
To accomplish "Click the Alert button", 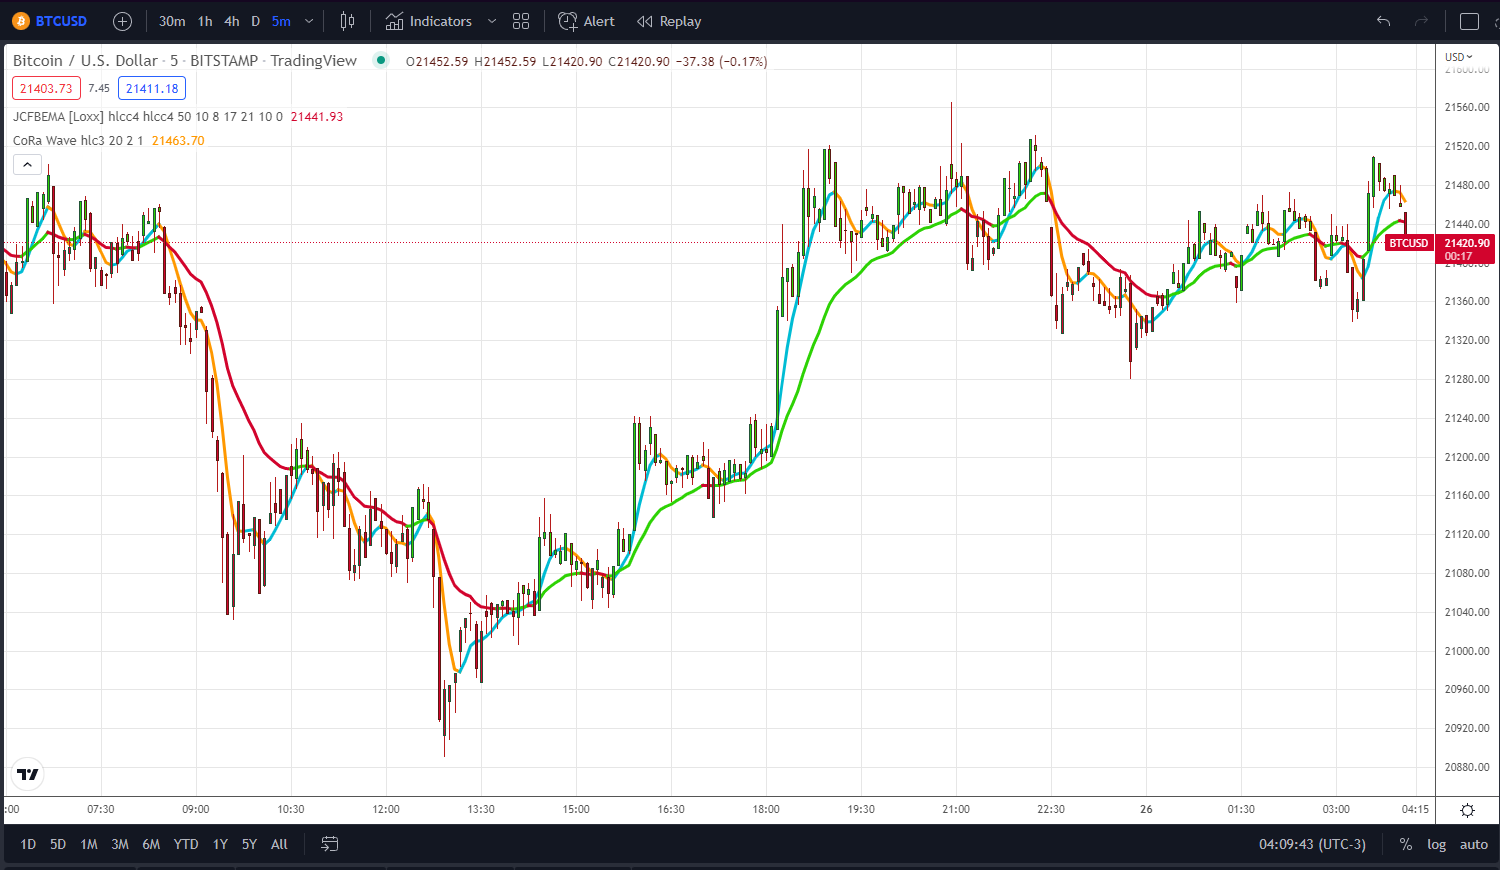I will [x=586, y=21].
